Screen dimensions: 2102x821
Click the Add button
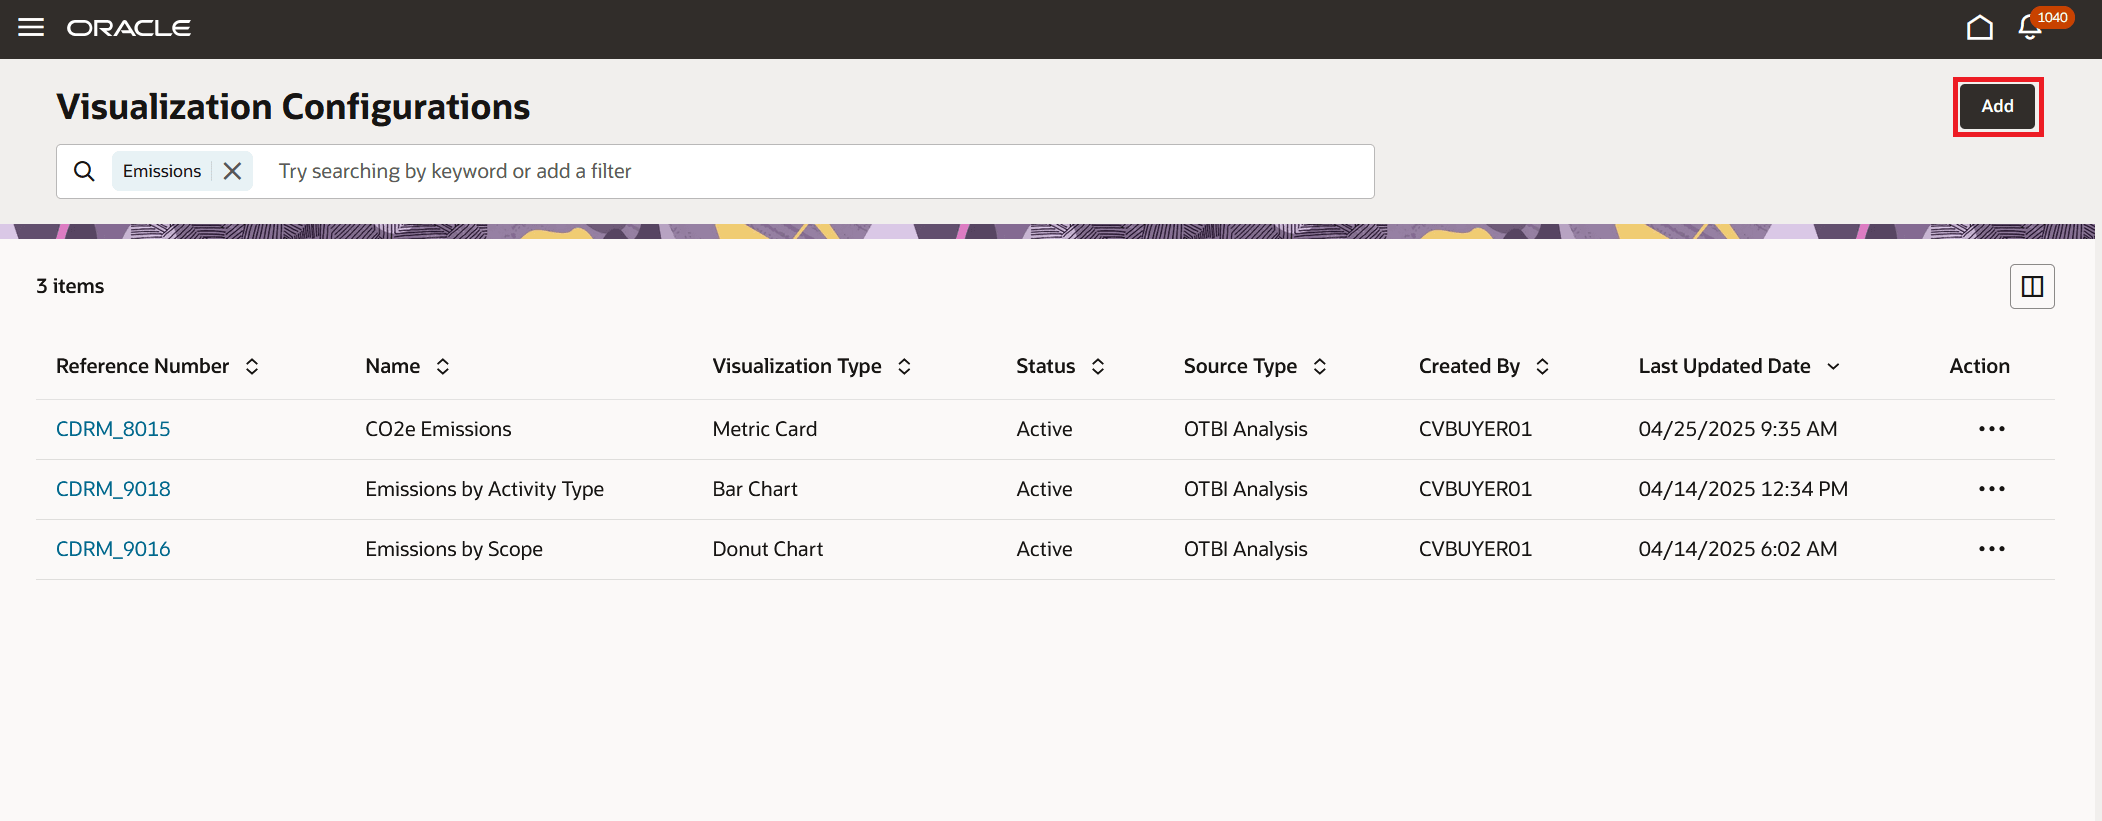(x=1997, y=106)
